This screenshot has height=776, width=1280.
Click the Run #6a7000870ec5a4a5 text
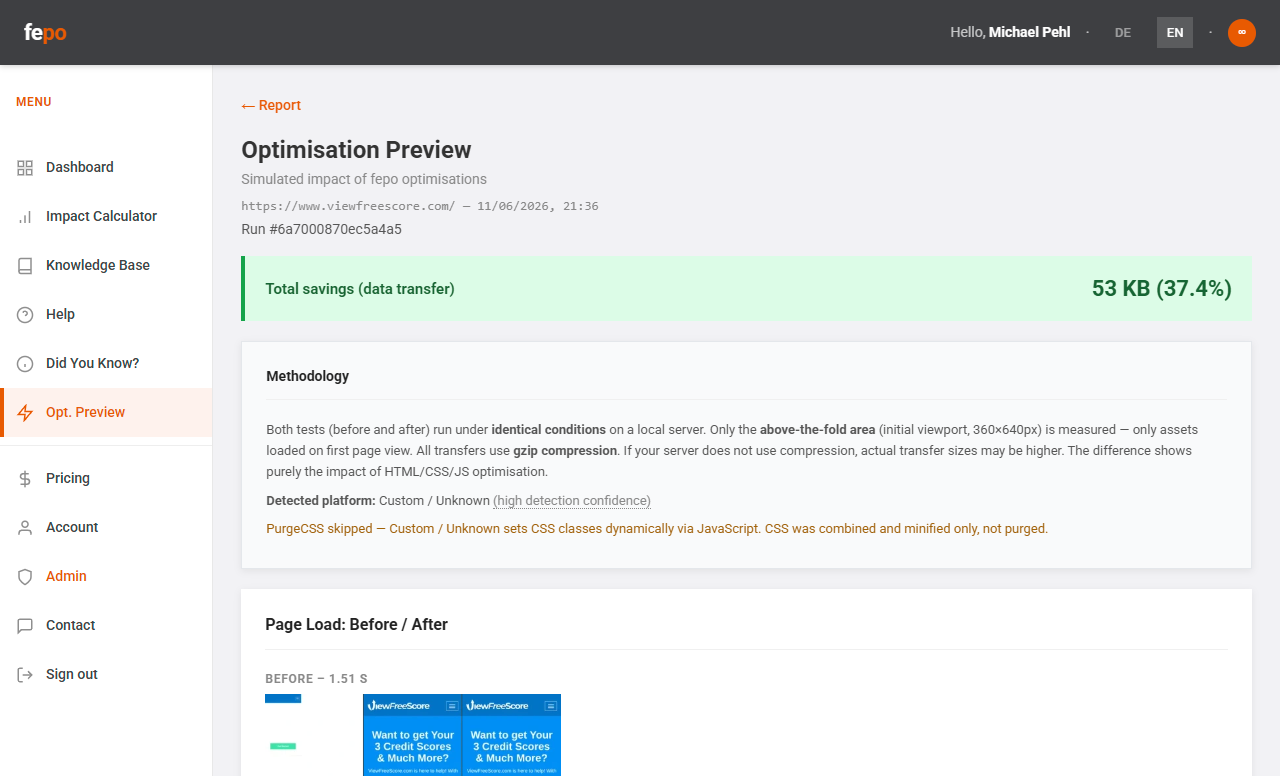coord(321,229)
